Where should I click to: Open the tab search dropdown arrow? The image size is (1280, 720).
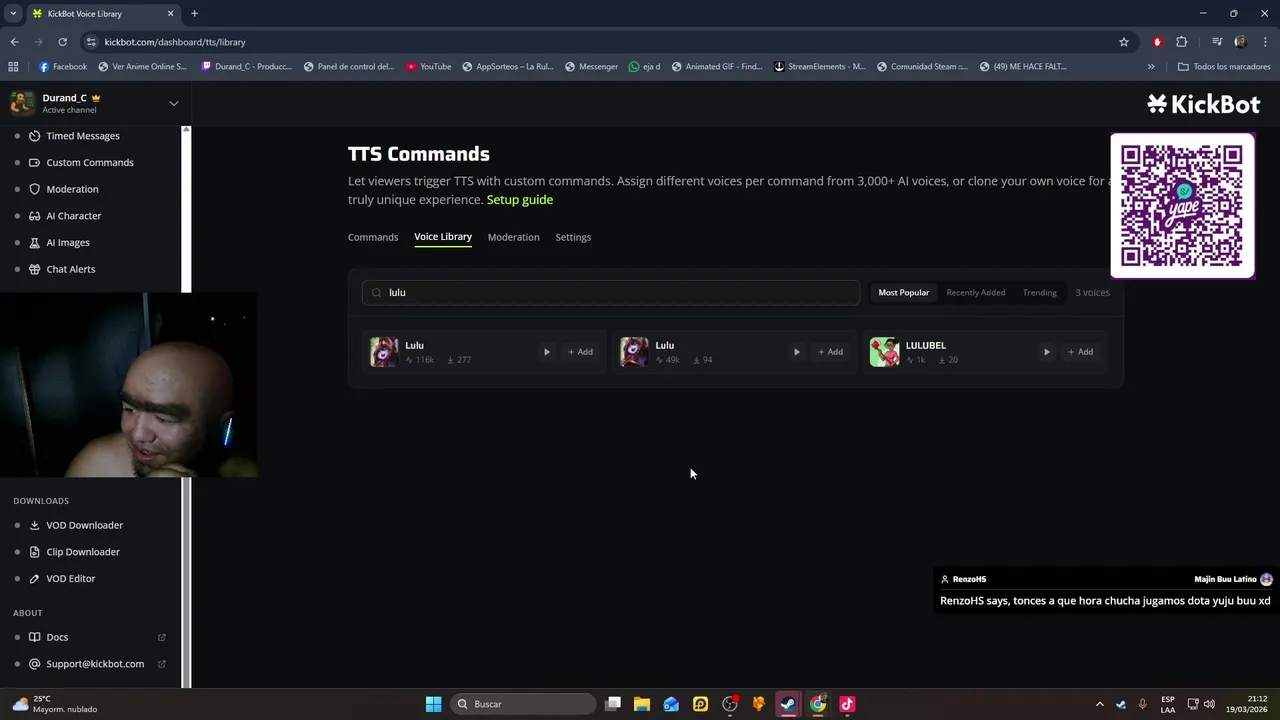[13, 14]
